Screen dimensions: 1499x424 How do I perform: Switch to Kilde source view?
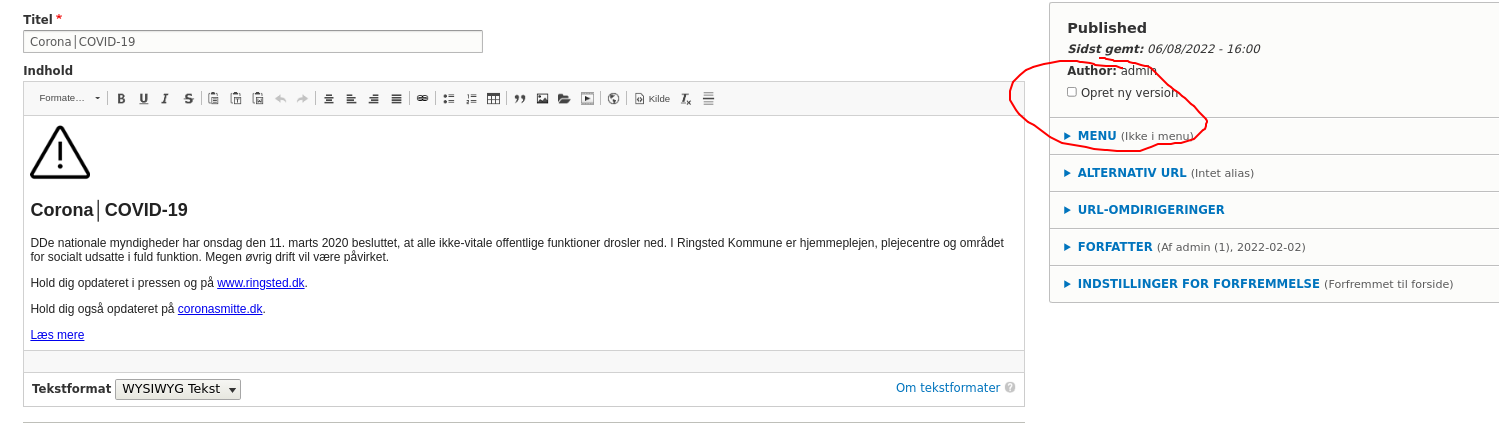[652, 99]
